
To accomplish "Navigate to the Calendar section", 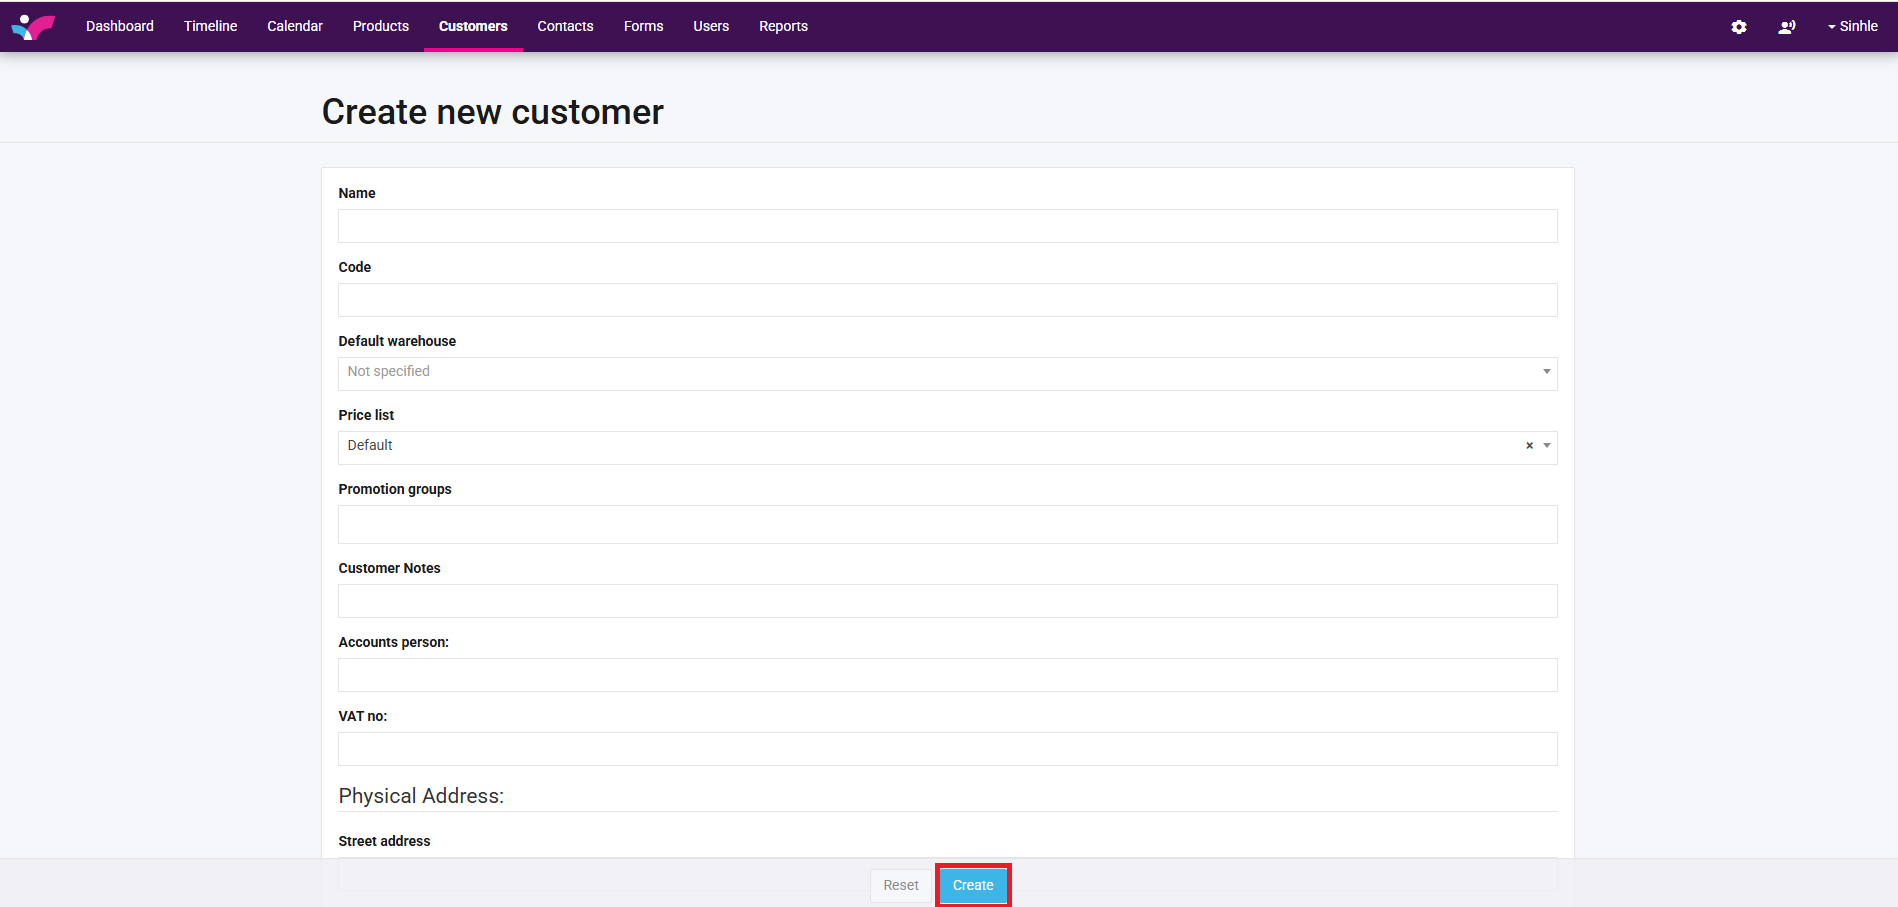I will pyautogui.click(x=295, y=26).
